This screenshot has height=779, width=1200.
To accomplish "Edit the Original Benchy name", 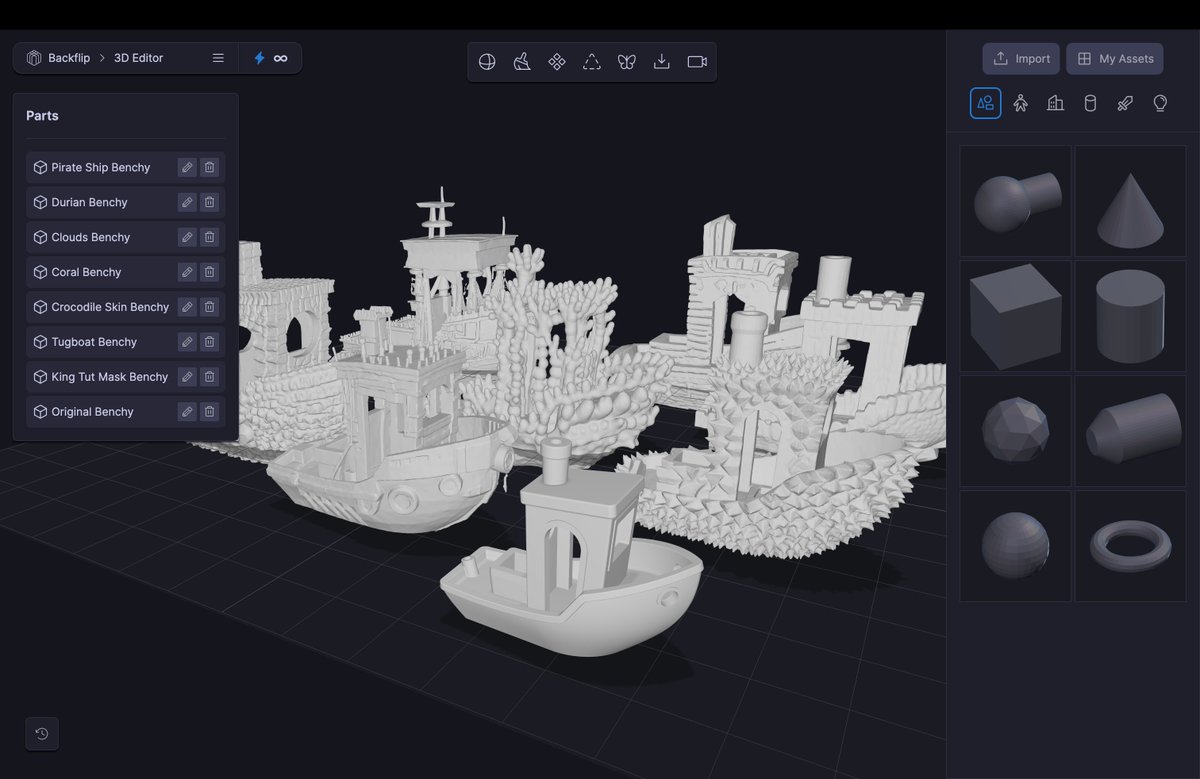I will [187, 412].
